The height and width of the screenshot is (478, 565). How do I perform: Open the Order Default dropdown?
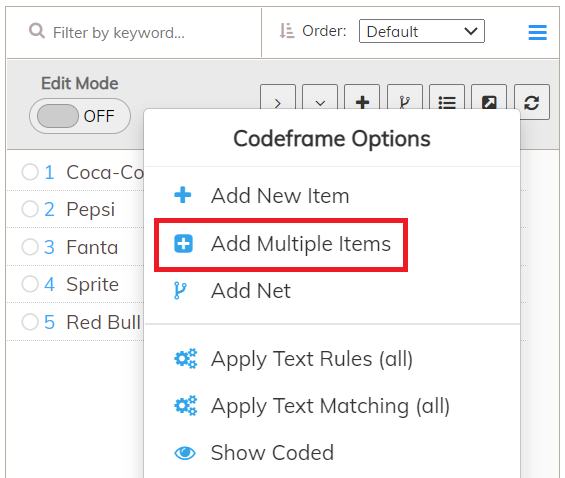(422, 31)
